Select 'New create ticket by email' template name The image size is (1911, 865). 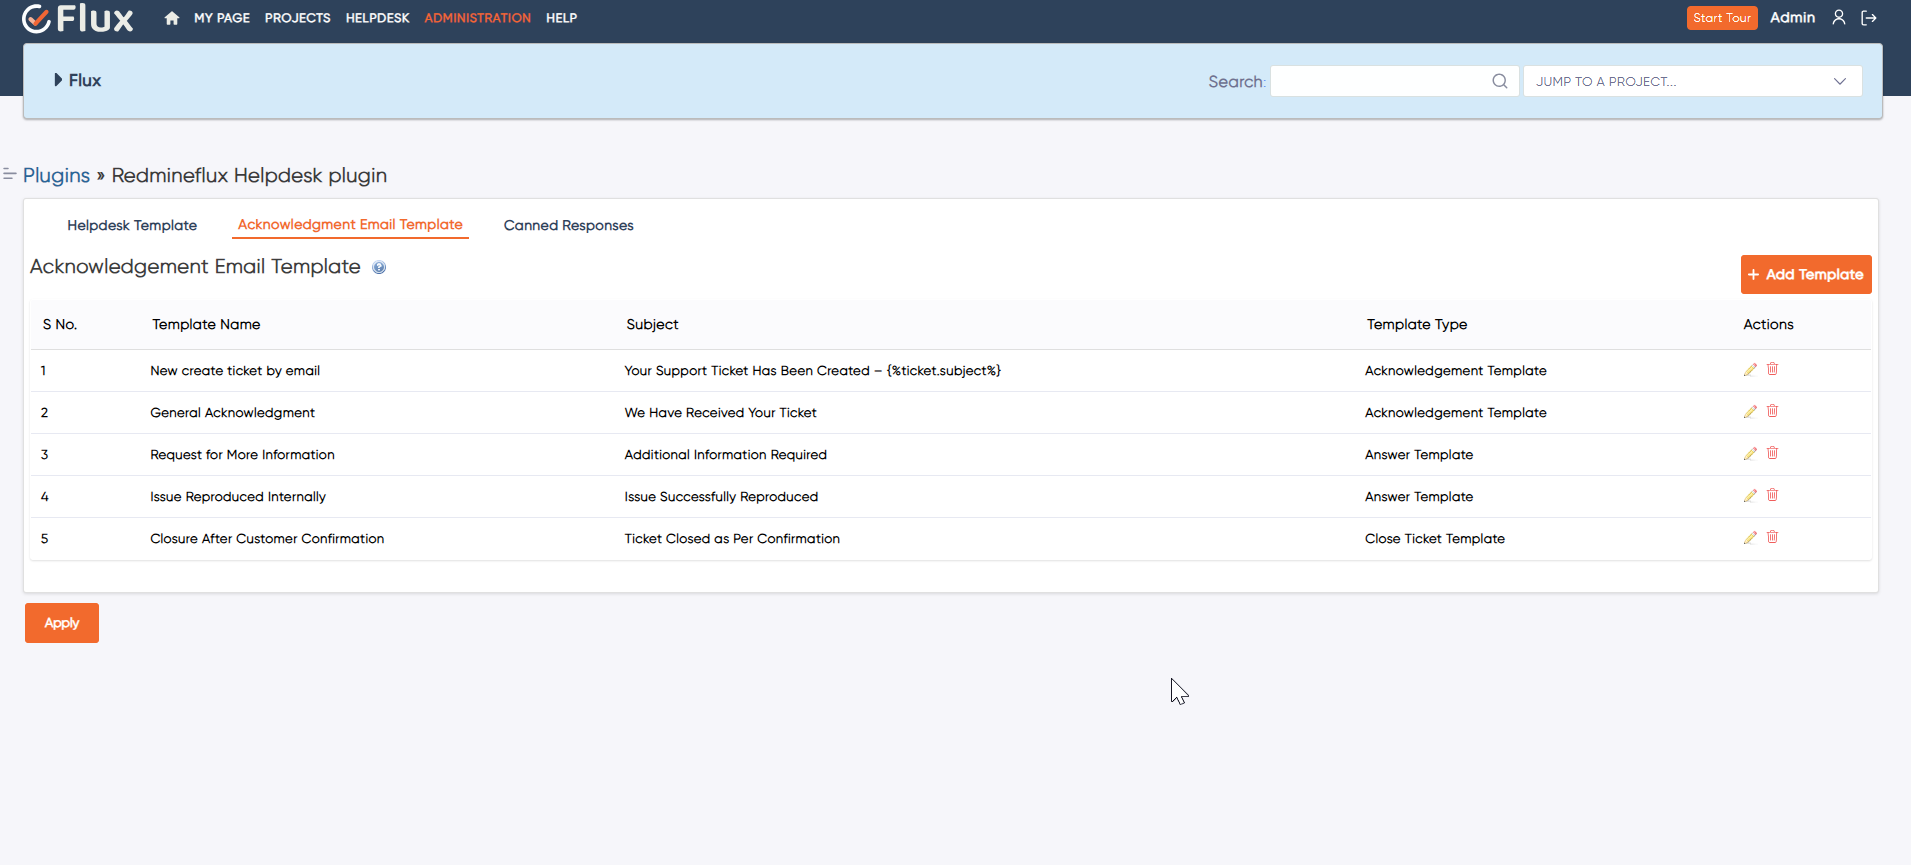pyautogui.click(x=235, y=371)
